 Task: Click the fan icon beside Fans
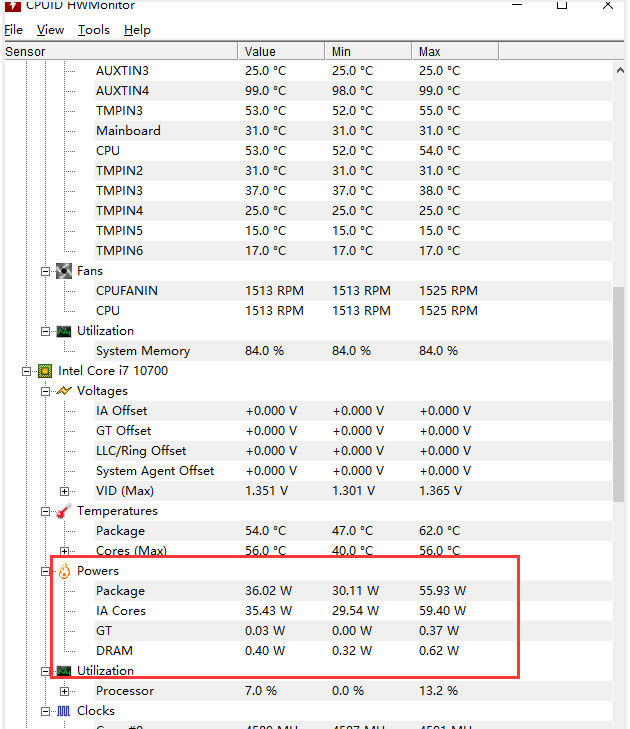[64, 271]
